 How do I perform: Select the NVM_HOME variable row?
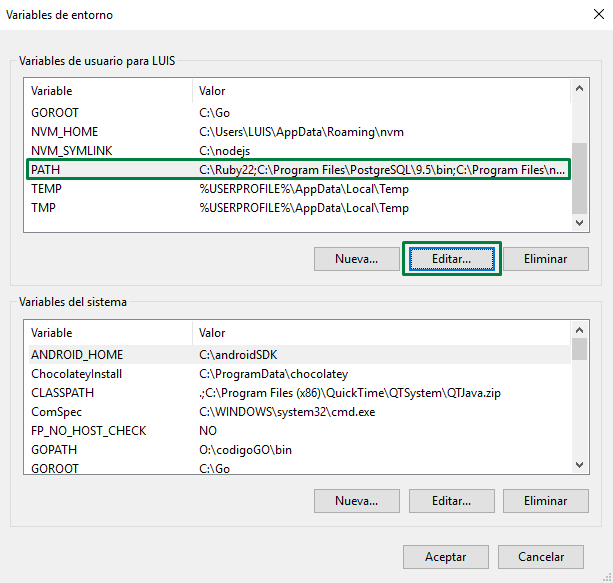[x=299, y=132]
